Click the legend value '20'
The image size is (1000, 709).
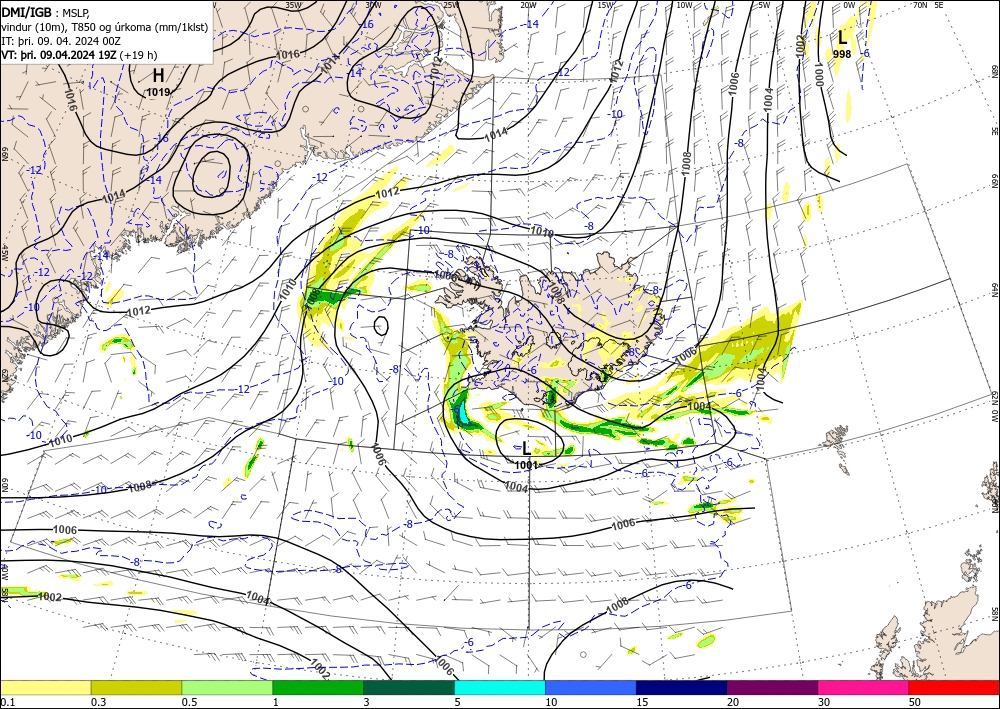733,702
